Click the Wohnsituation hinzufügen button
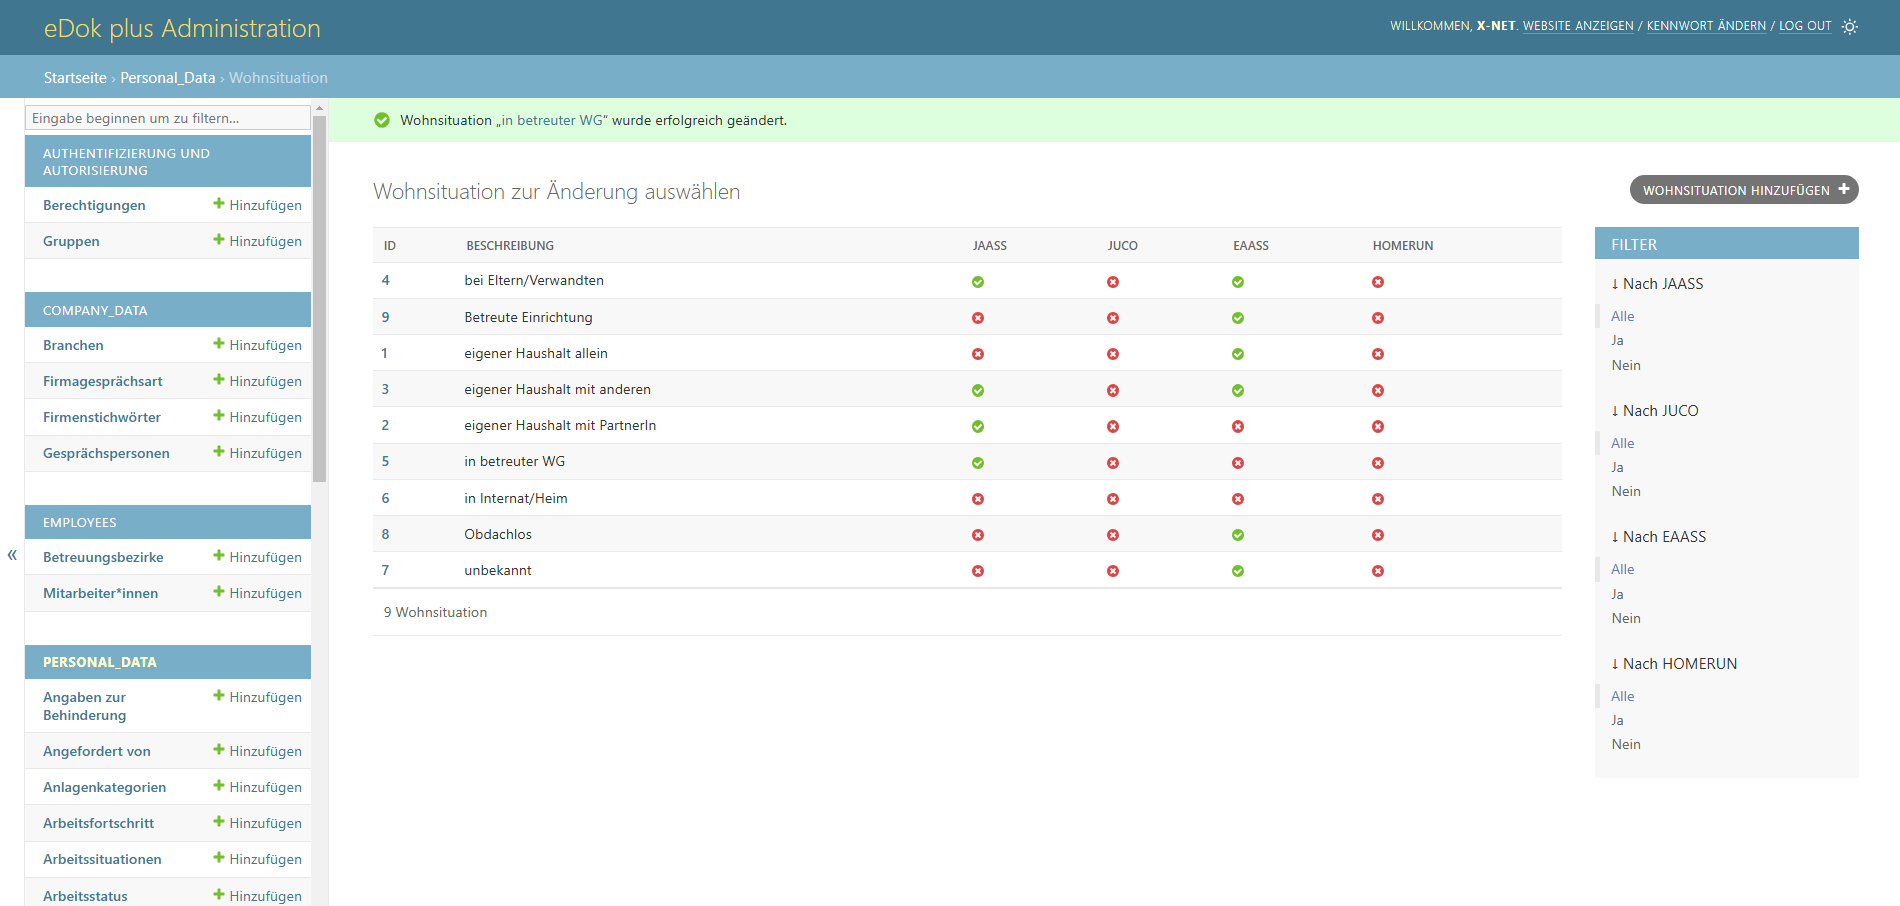This screenshot has height=906, width=1900. (1743, 190)
